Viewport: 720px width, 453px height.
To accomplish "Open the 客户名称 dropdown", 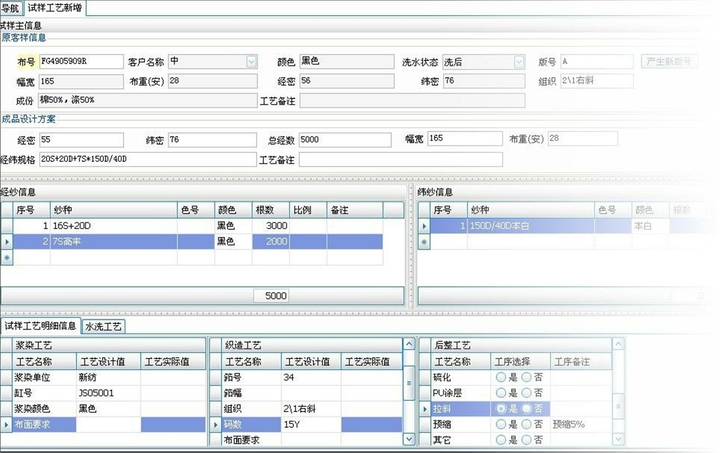I will [250, 62].
